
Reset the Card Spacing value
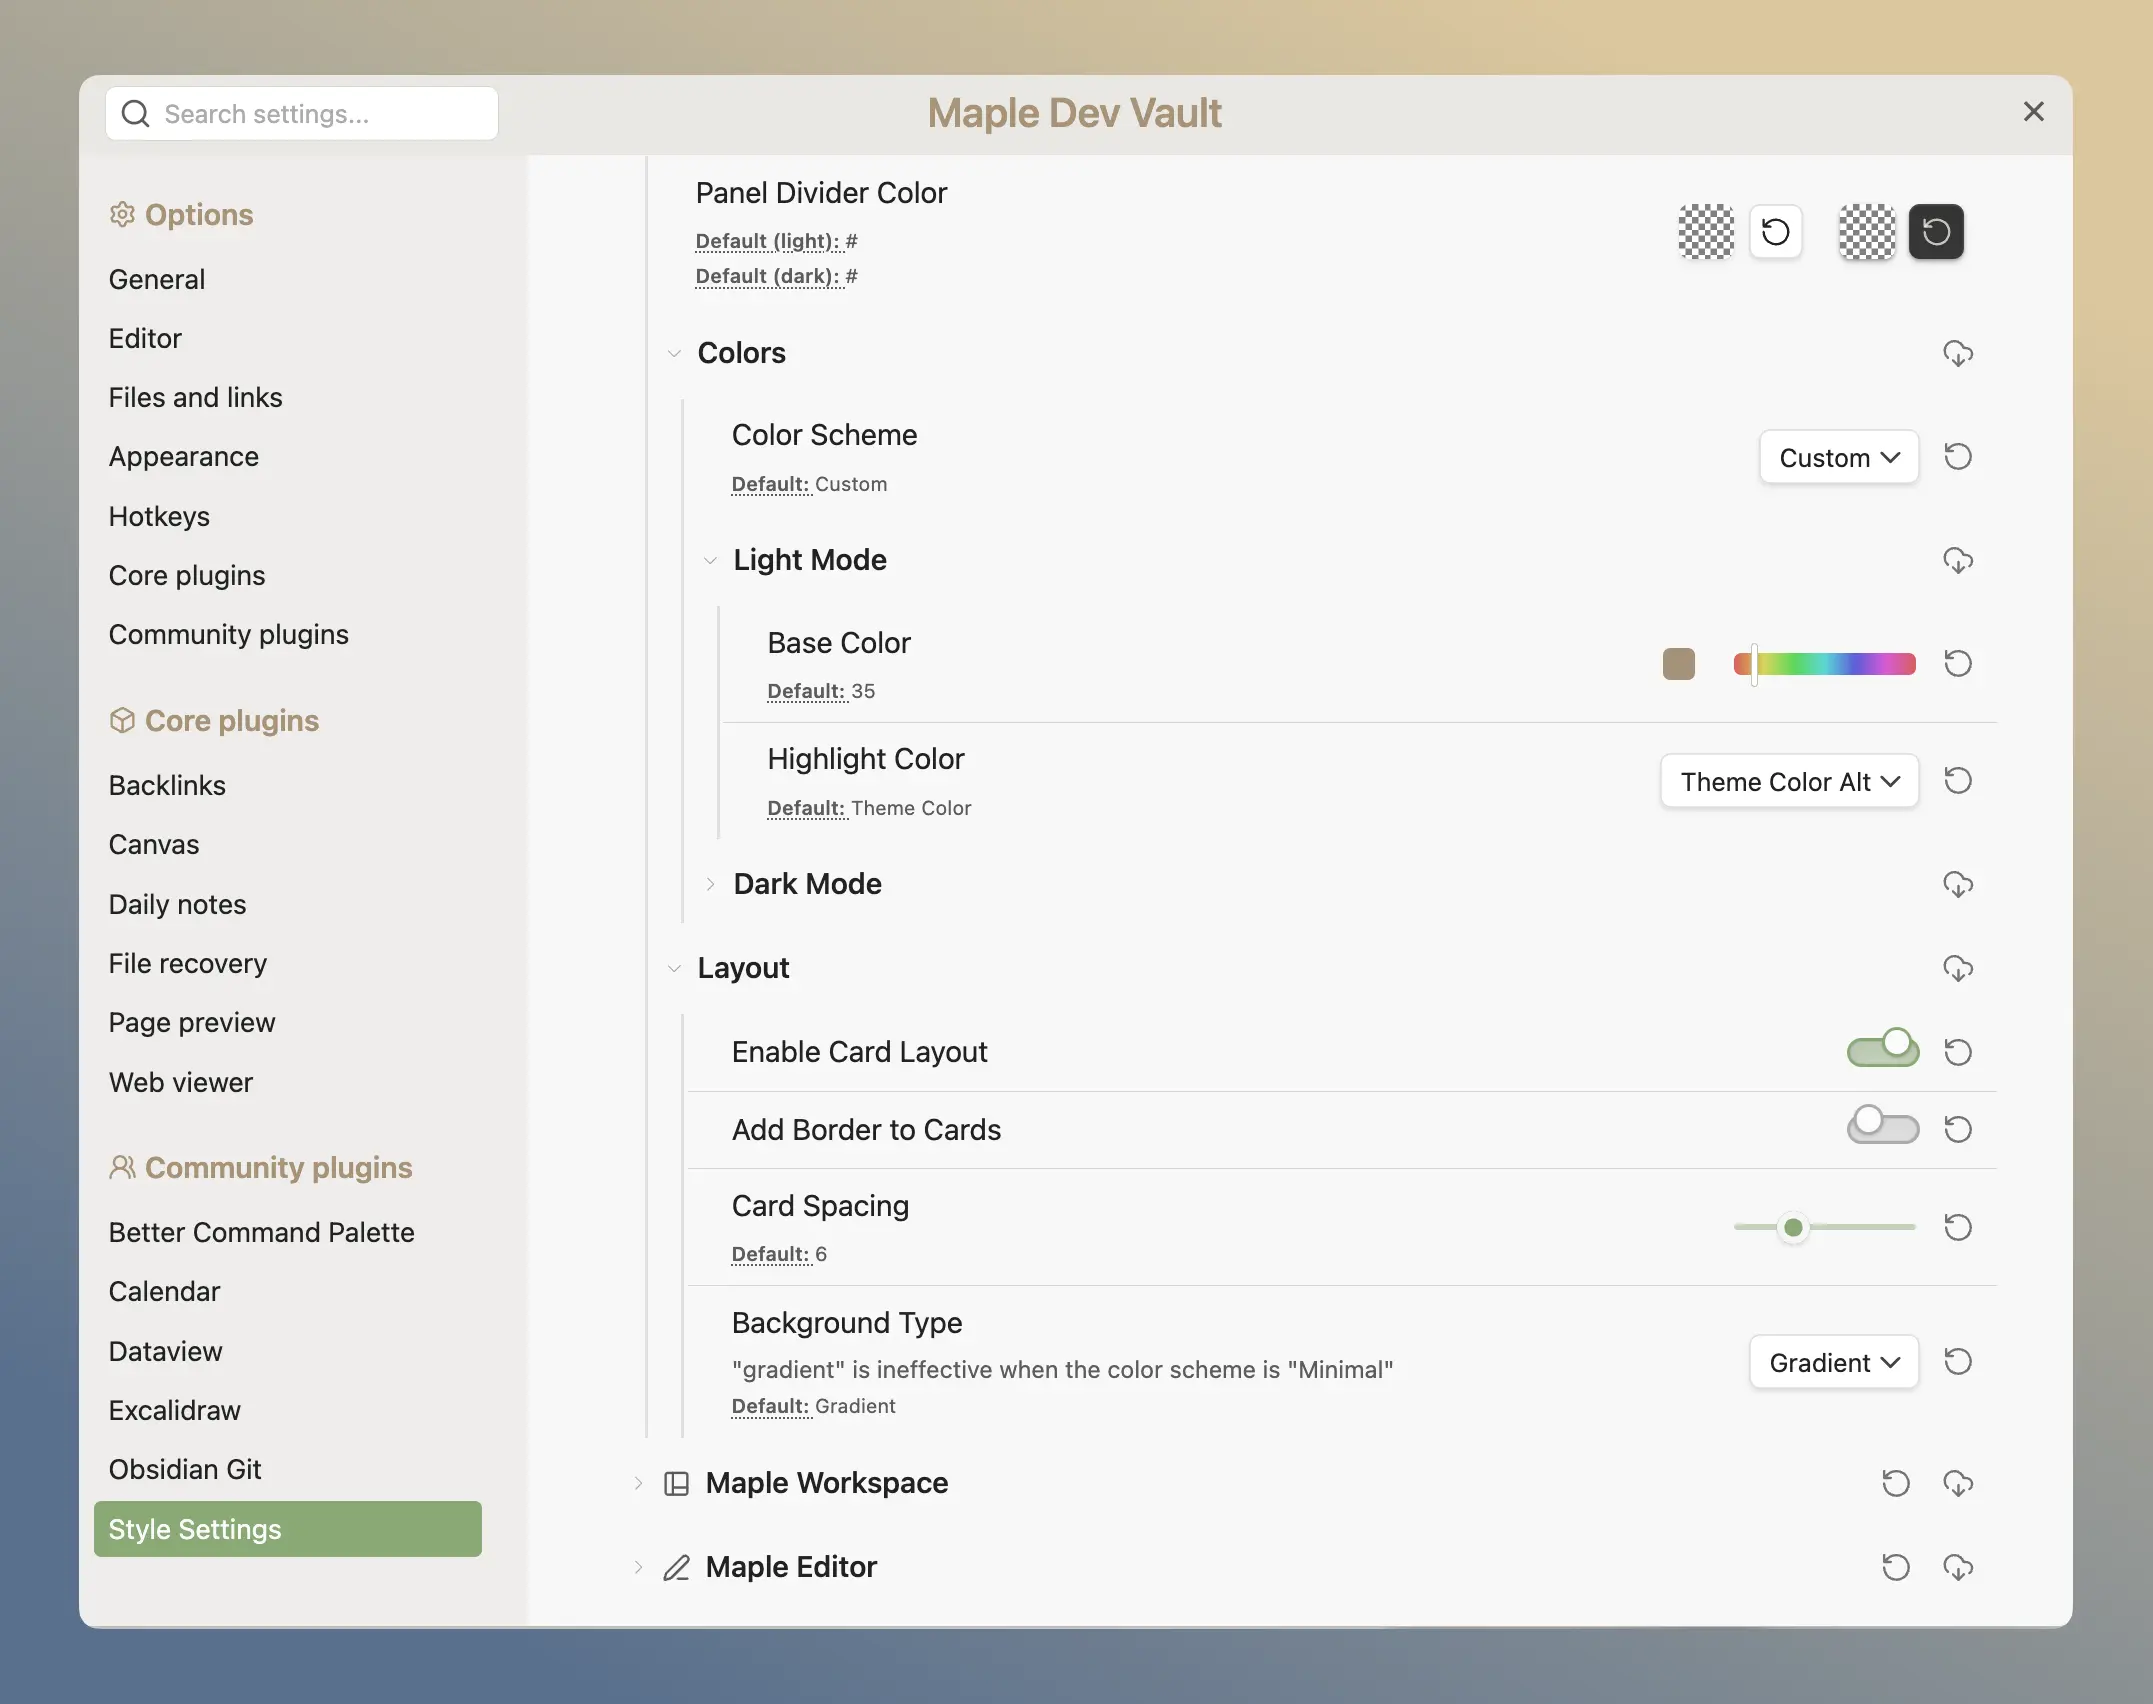(x=1957, y=1227)
